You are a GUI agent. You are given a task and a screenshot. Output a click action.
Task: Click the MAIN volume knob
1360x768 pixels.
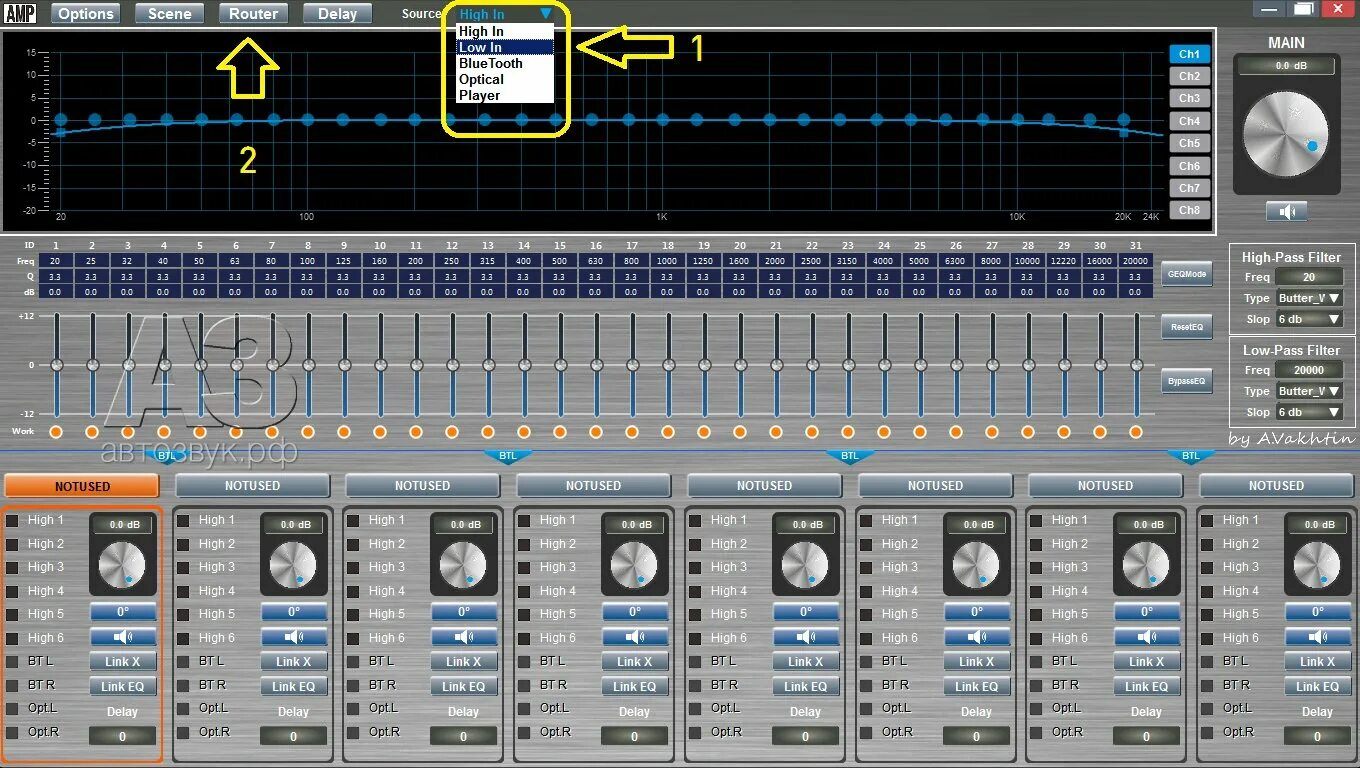pyautogui.click(x=1286, y=134)
